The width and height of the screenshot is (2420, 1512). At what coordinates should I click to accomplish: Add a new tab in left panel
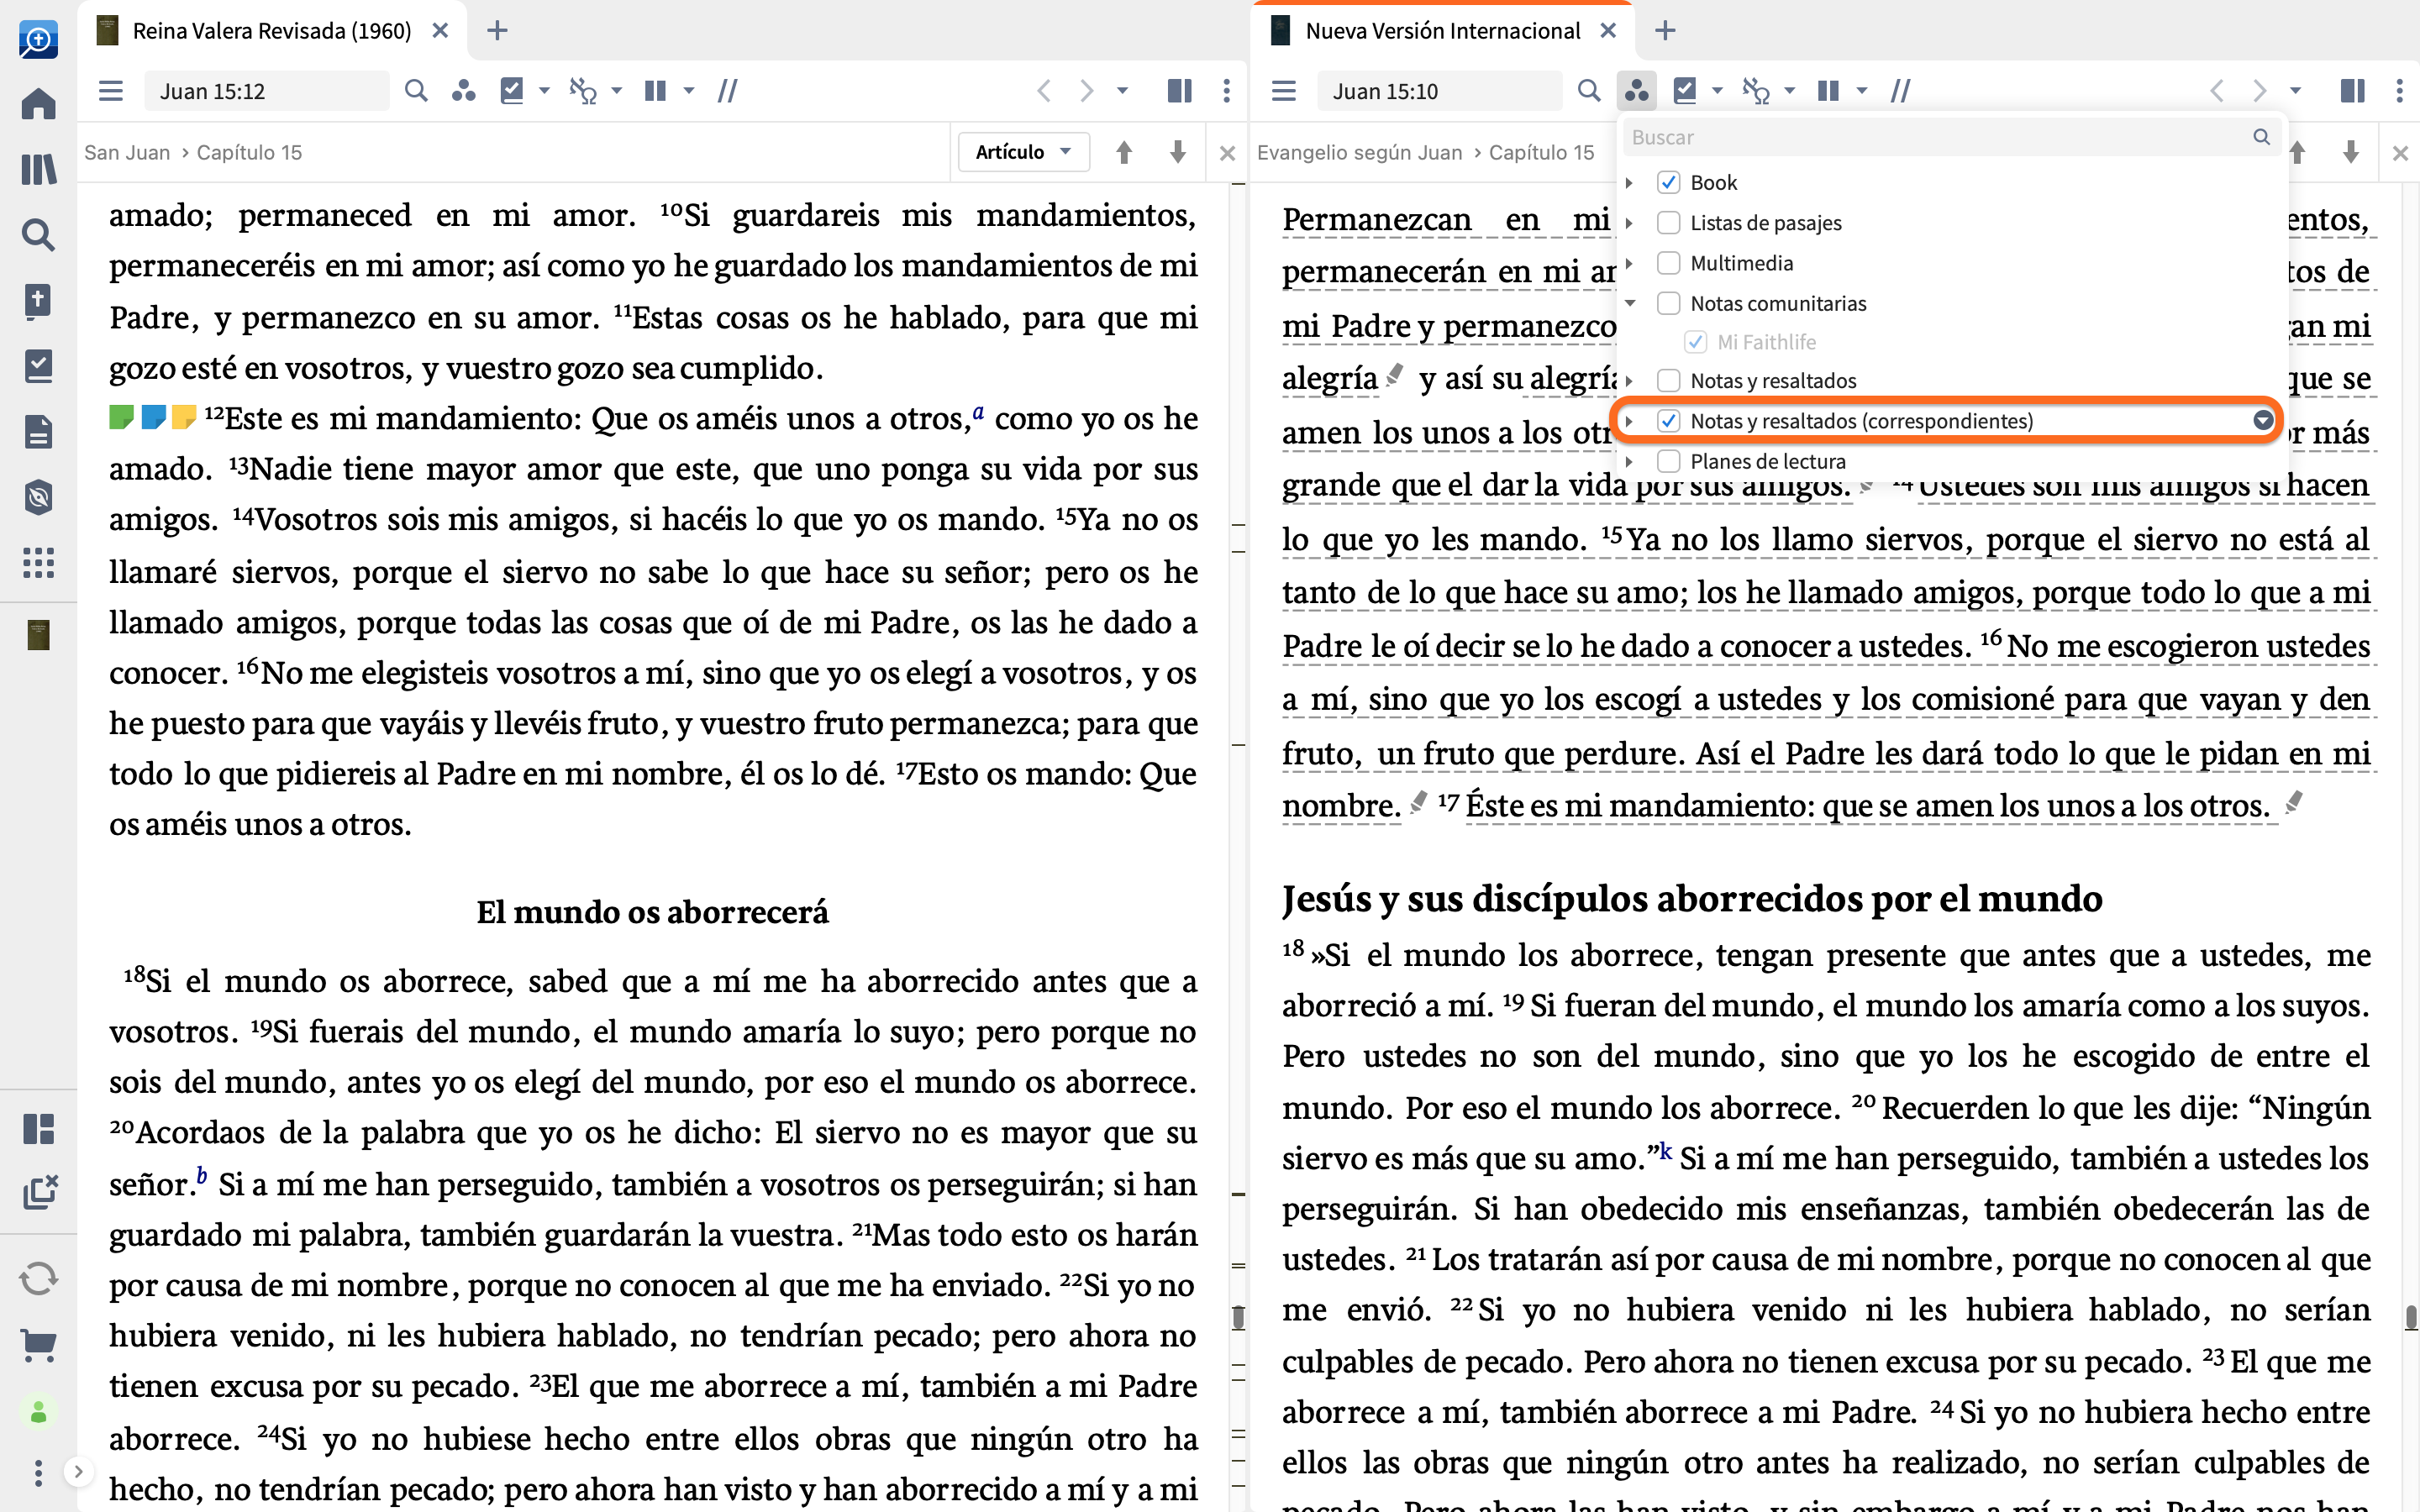(x=497, y=31)
